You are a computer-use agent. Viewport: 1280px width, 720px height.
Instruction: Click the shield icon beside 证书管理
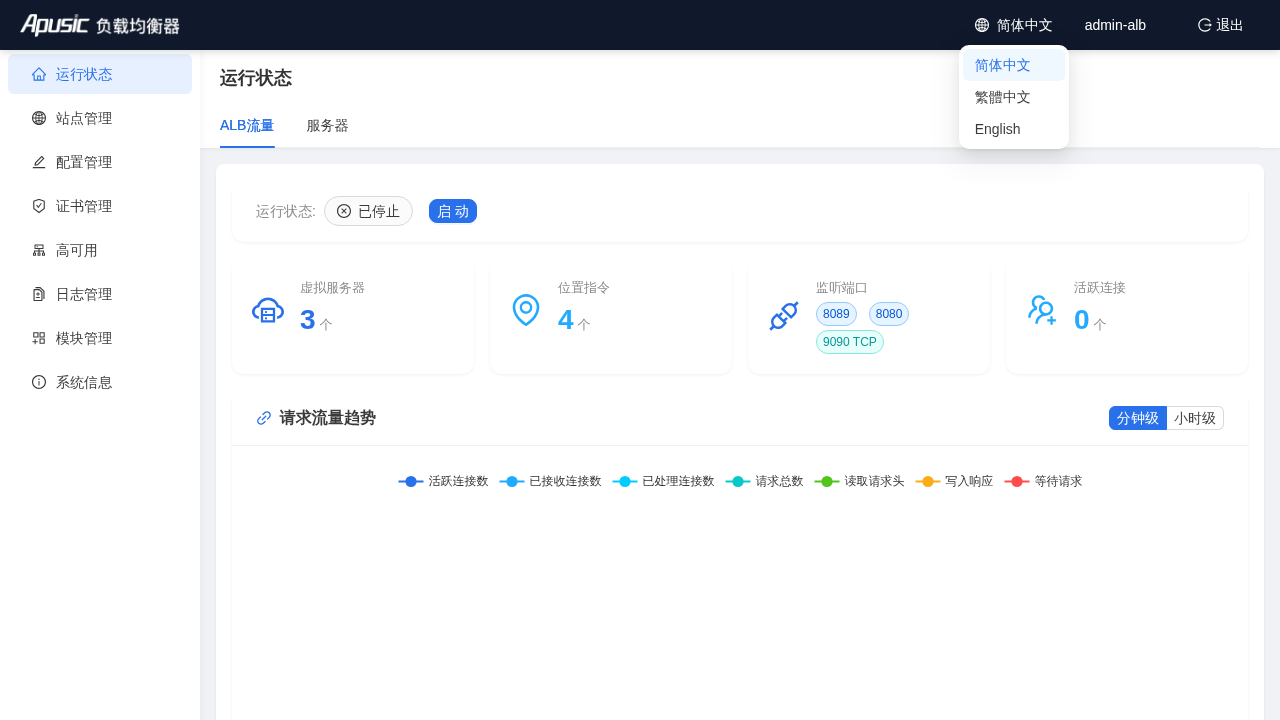(x=39, y=206)
